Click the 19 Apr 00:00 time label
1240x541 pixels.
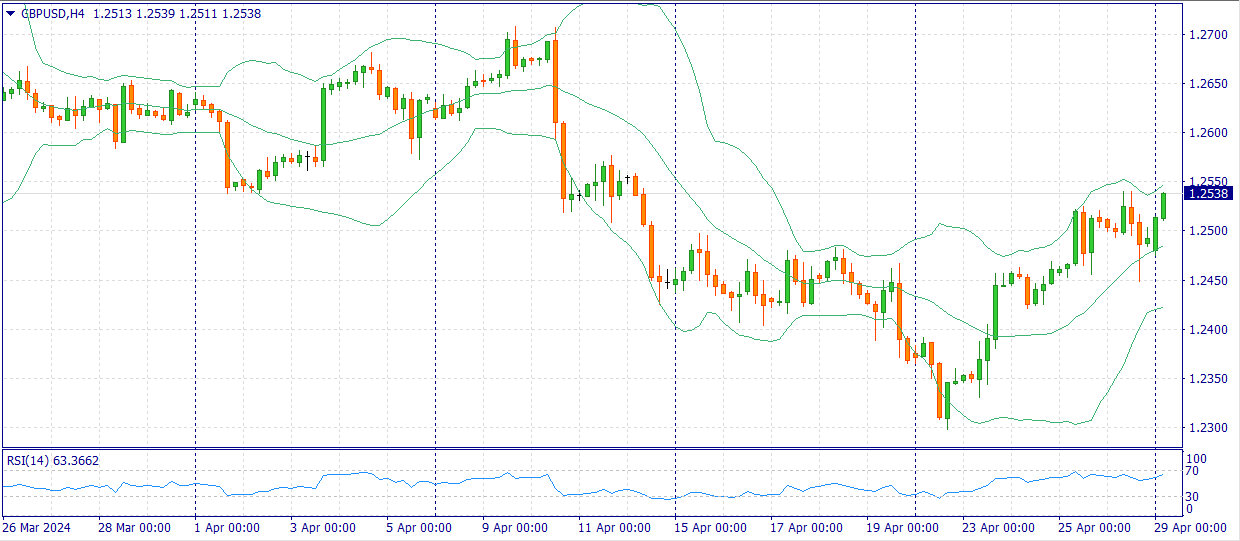[902, 528]
